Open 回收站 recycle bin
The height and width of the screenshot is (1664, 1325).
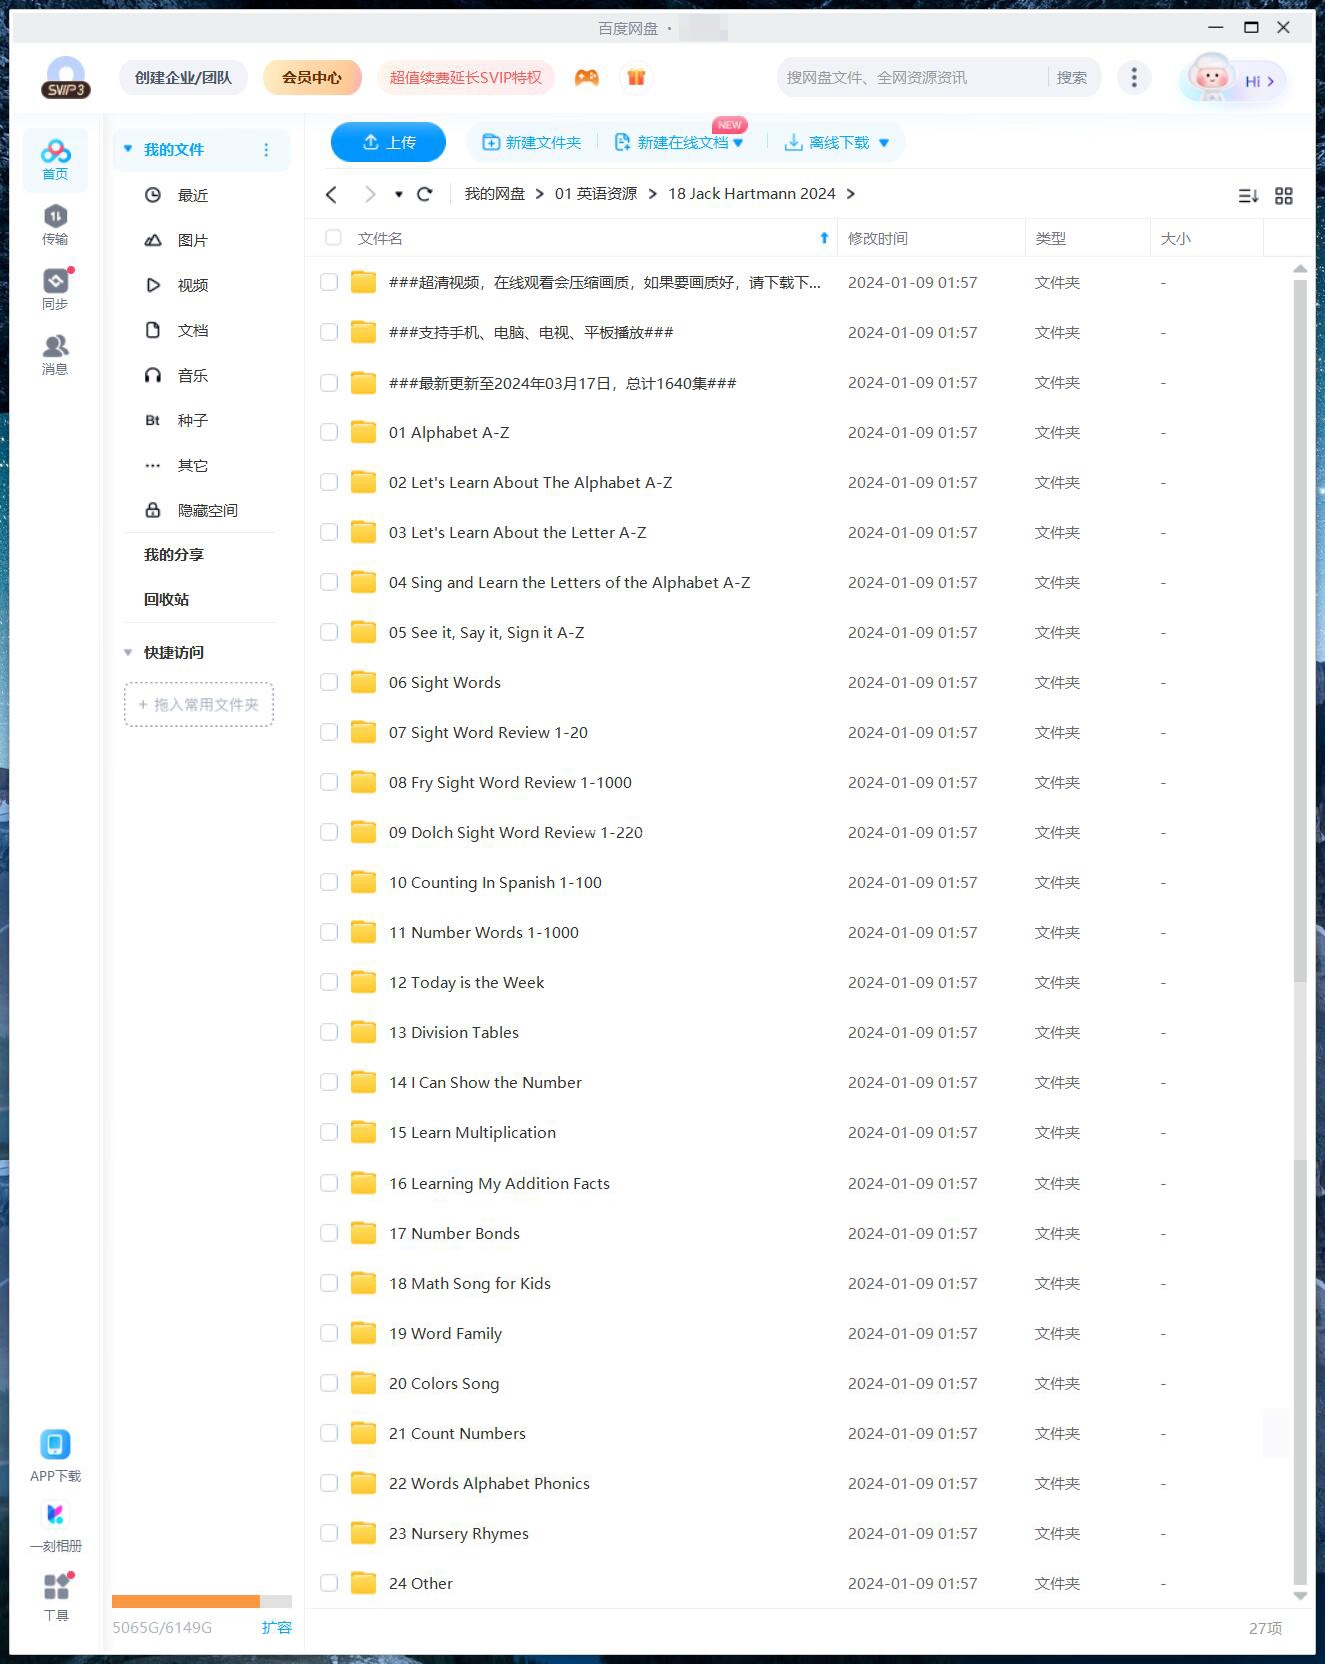pos(166,599)
